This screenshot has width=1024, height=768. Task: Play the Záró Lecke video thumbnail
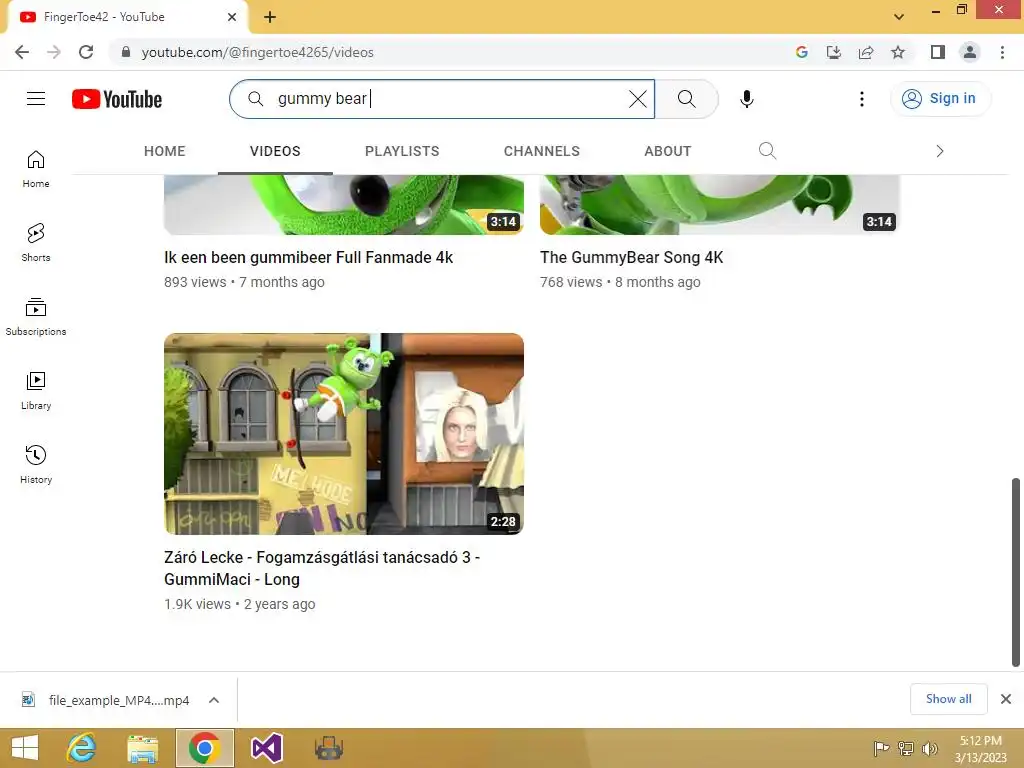click(x=344, y=434)
